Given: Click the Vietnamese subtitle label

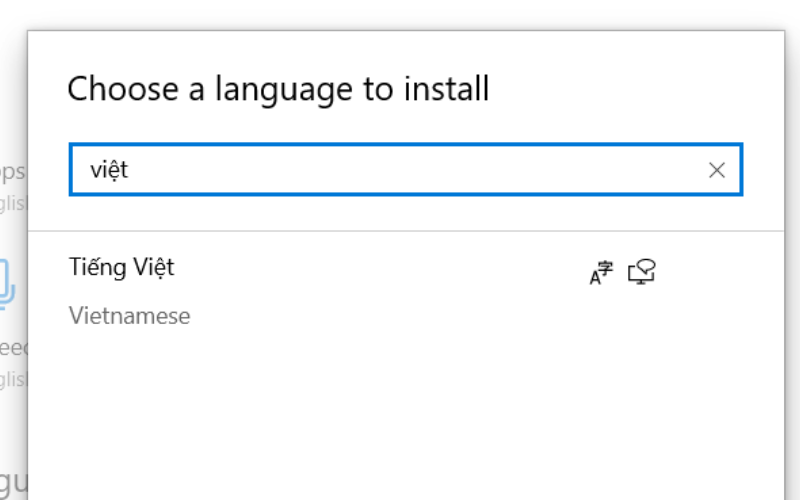Looking at the screenshot, I should click(x=129, y=316).
